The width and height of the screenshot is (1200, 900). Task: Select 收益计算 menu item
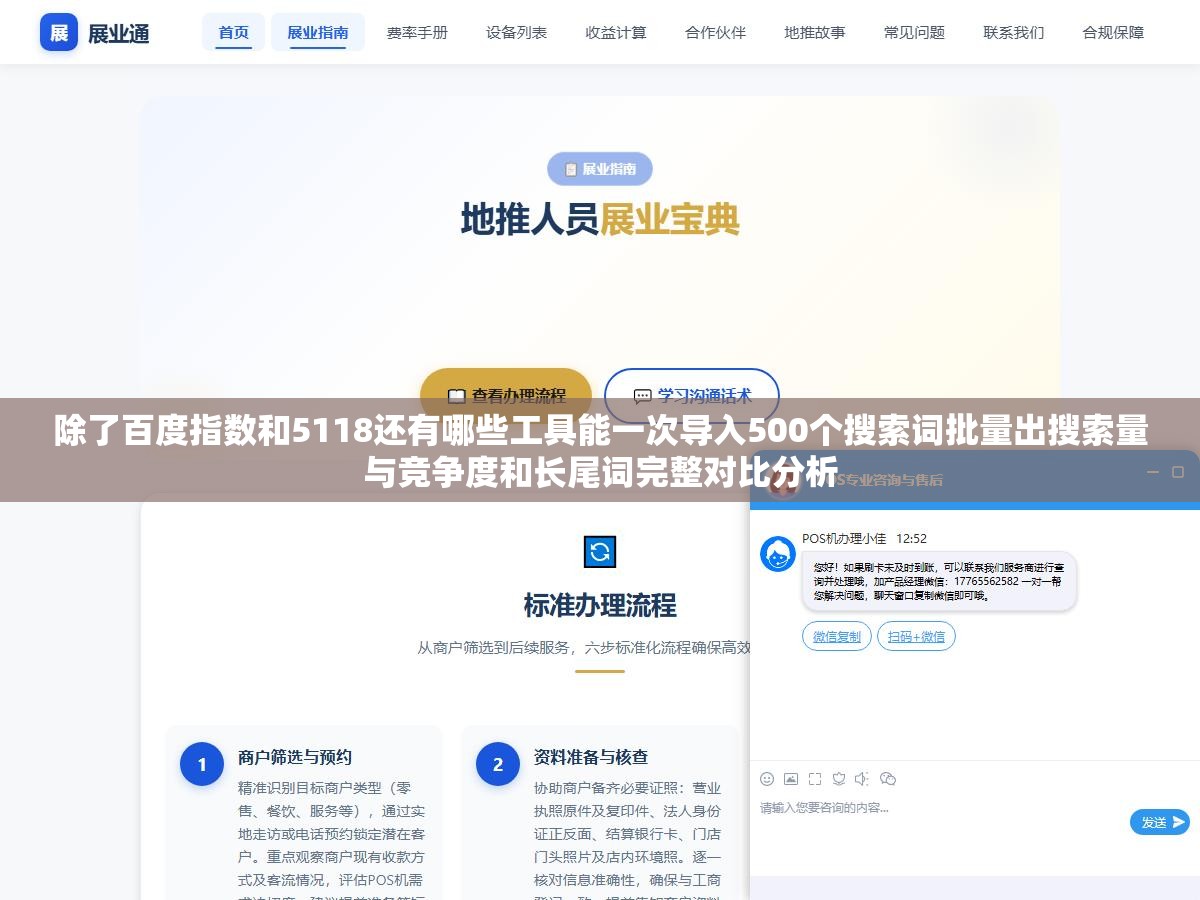coord(616,32)
